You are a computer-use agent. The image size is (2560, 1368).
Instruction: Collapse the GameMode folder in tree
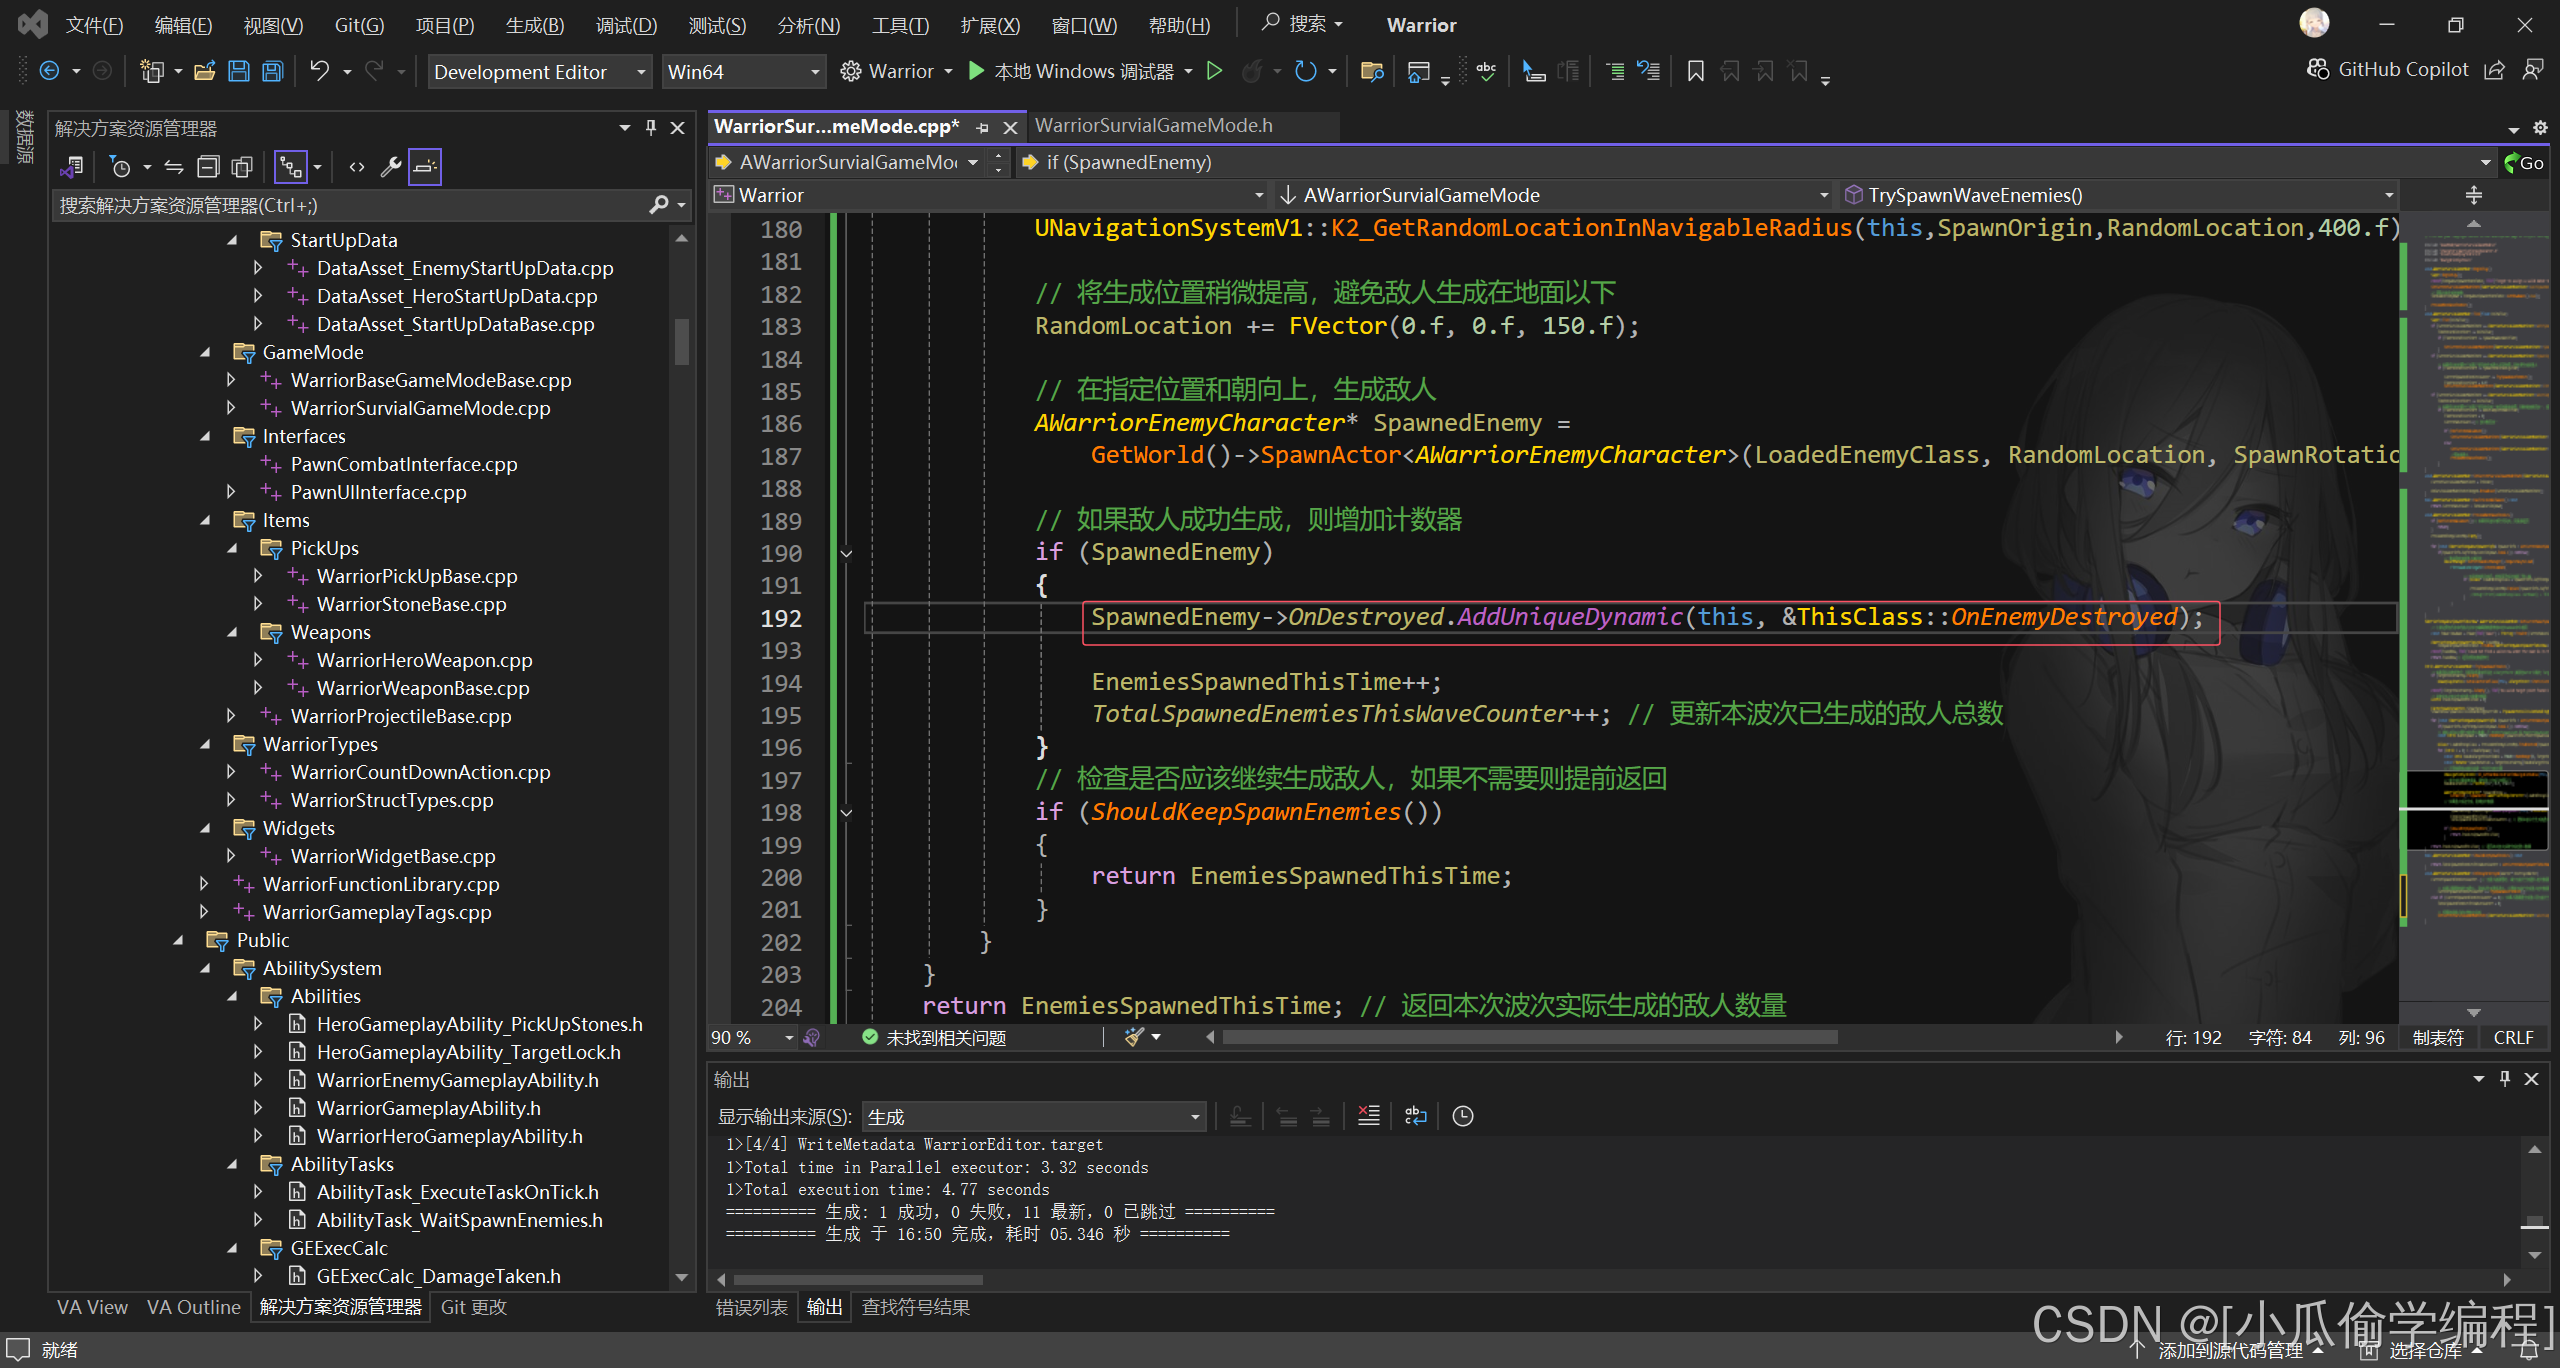click(206, 352)
